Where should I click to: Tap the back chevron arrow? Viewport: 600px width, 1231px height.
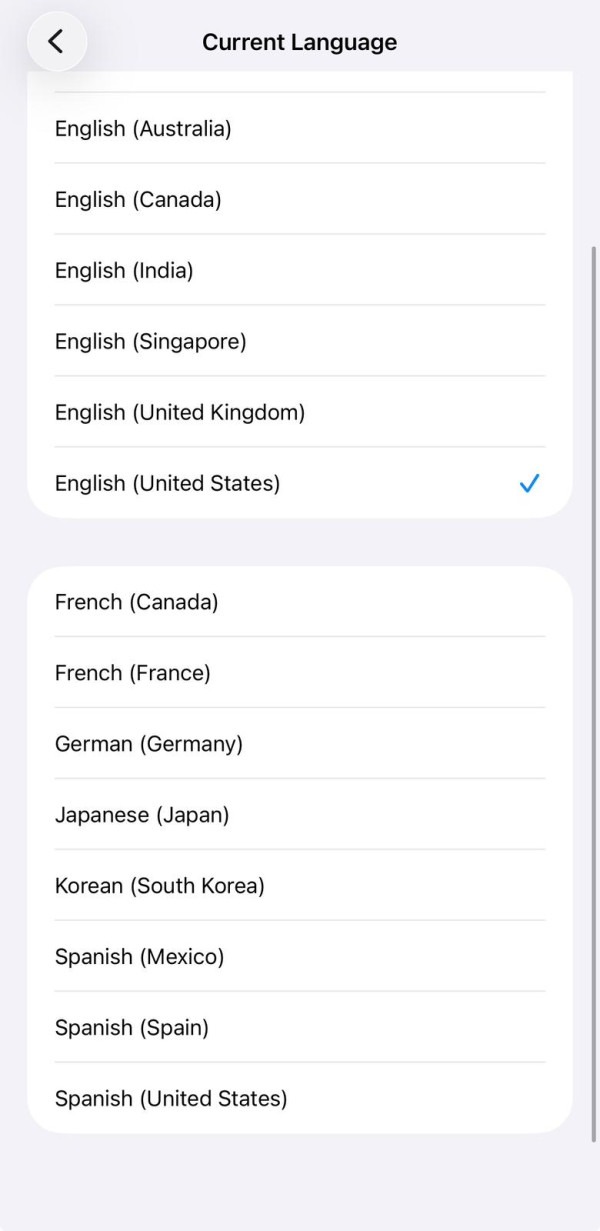57,42
